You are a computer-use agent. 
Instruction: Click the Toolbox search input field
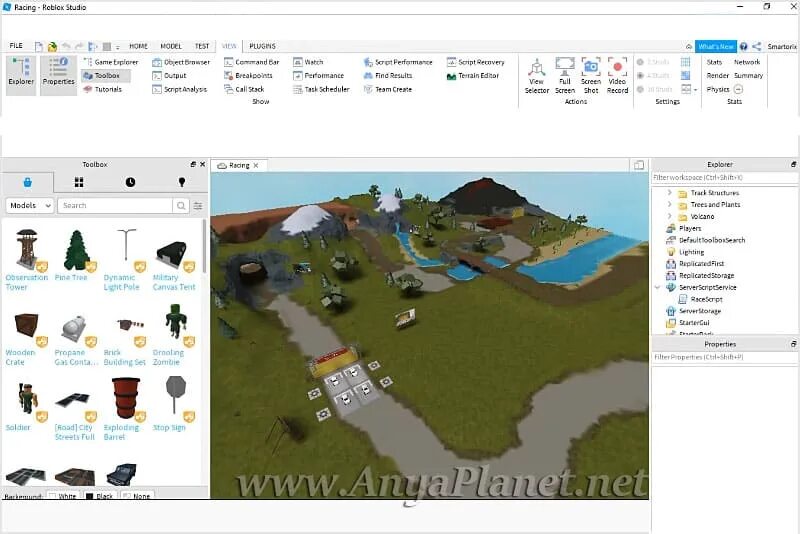pyautogui.click(x=115, y=205)
